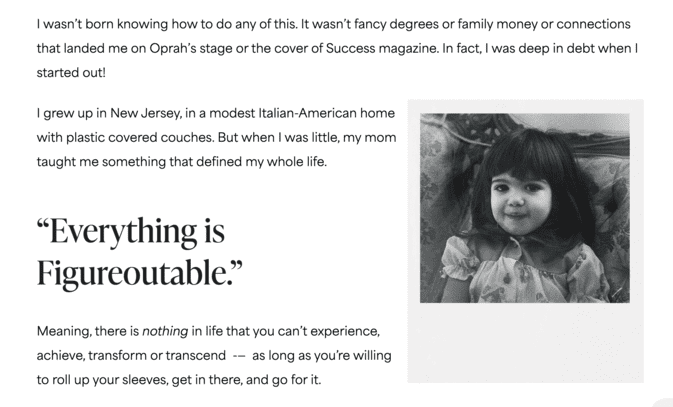Image resolution: width=673 pixels, height=407 pixels.
Task: Click the black-and-white childhood photo
Action: pyautogui.click(x=525, y=208)
